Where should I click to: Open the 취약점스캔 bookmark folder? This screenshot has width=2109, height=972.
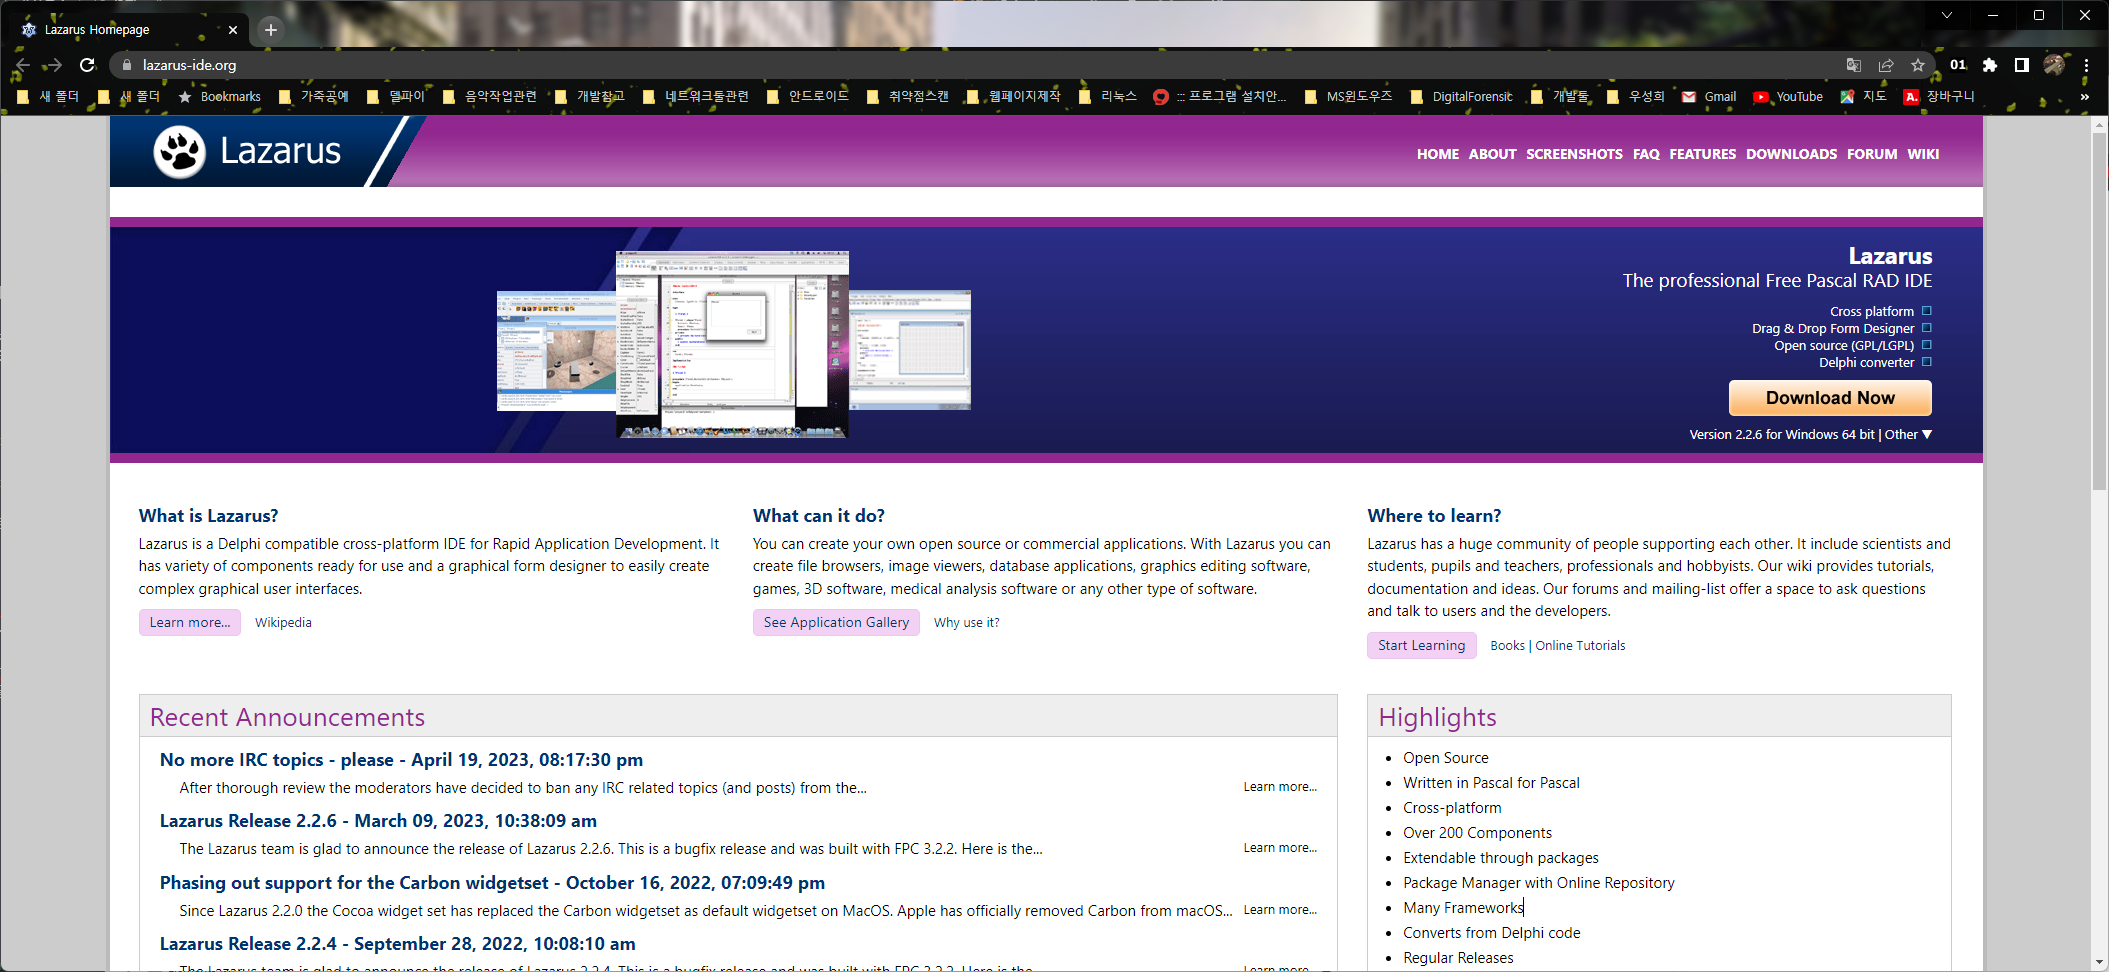tap(908, 97)
